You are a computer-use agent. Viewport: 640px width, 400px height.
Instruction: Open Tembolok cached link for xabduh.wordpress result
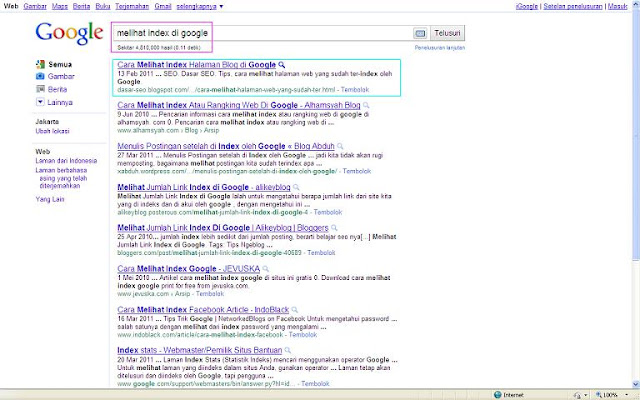pos(357,171)
